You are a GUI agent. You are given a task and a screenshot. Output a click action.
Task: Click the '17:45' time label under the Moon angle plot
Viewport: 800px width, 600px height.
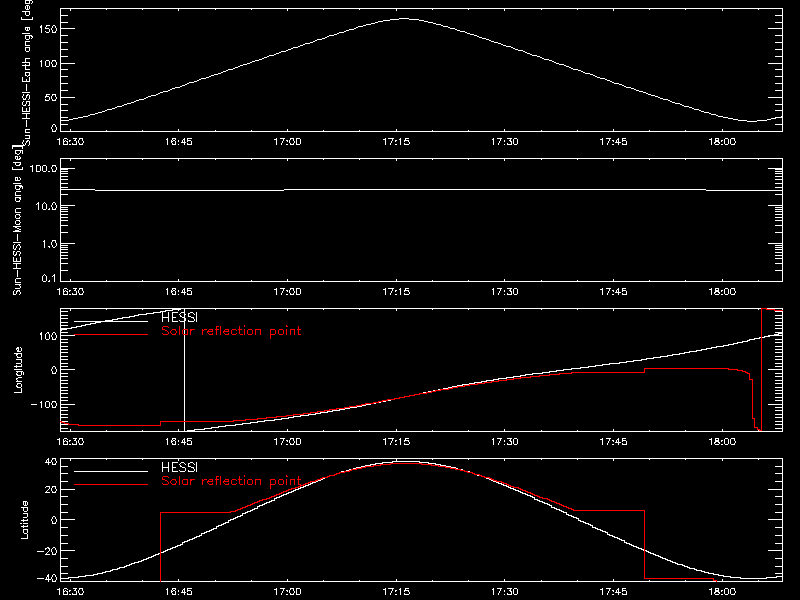[613, 292]
